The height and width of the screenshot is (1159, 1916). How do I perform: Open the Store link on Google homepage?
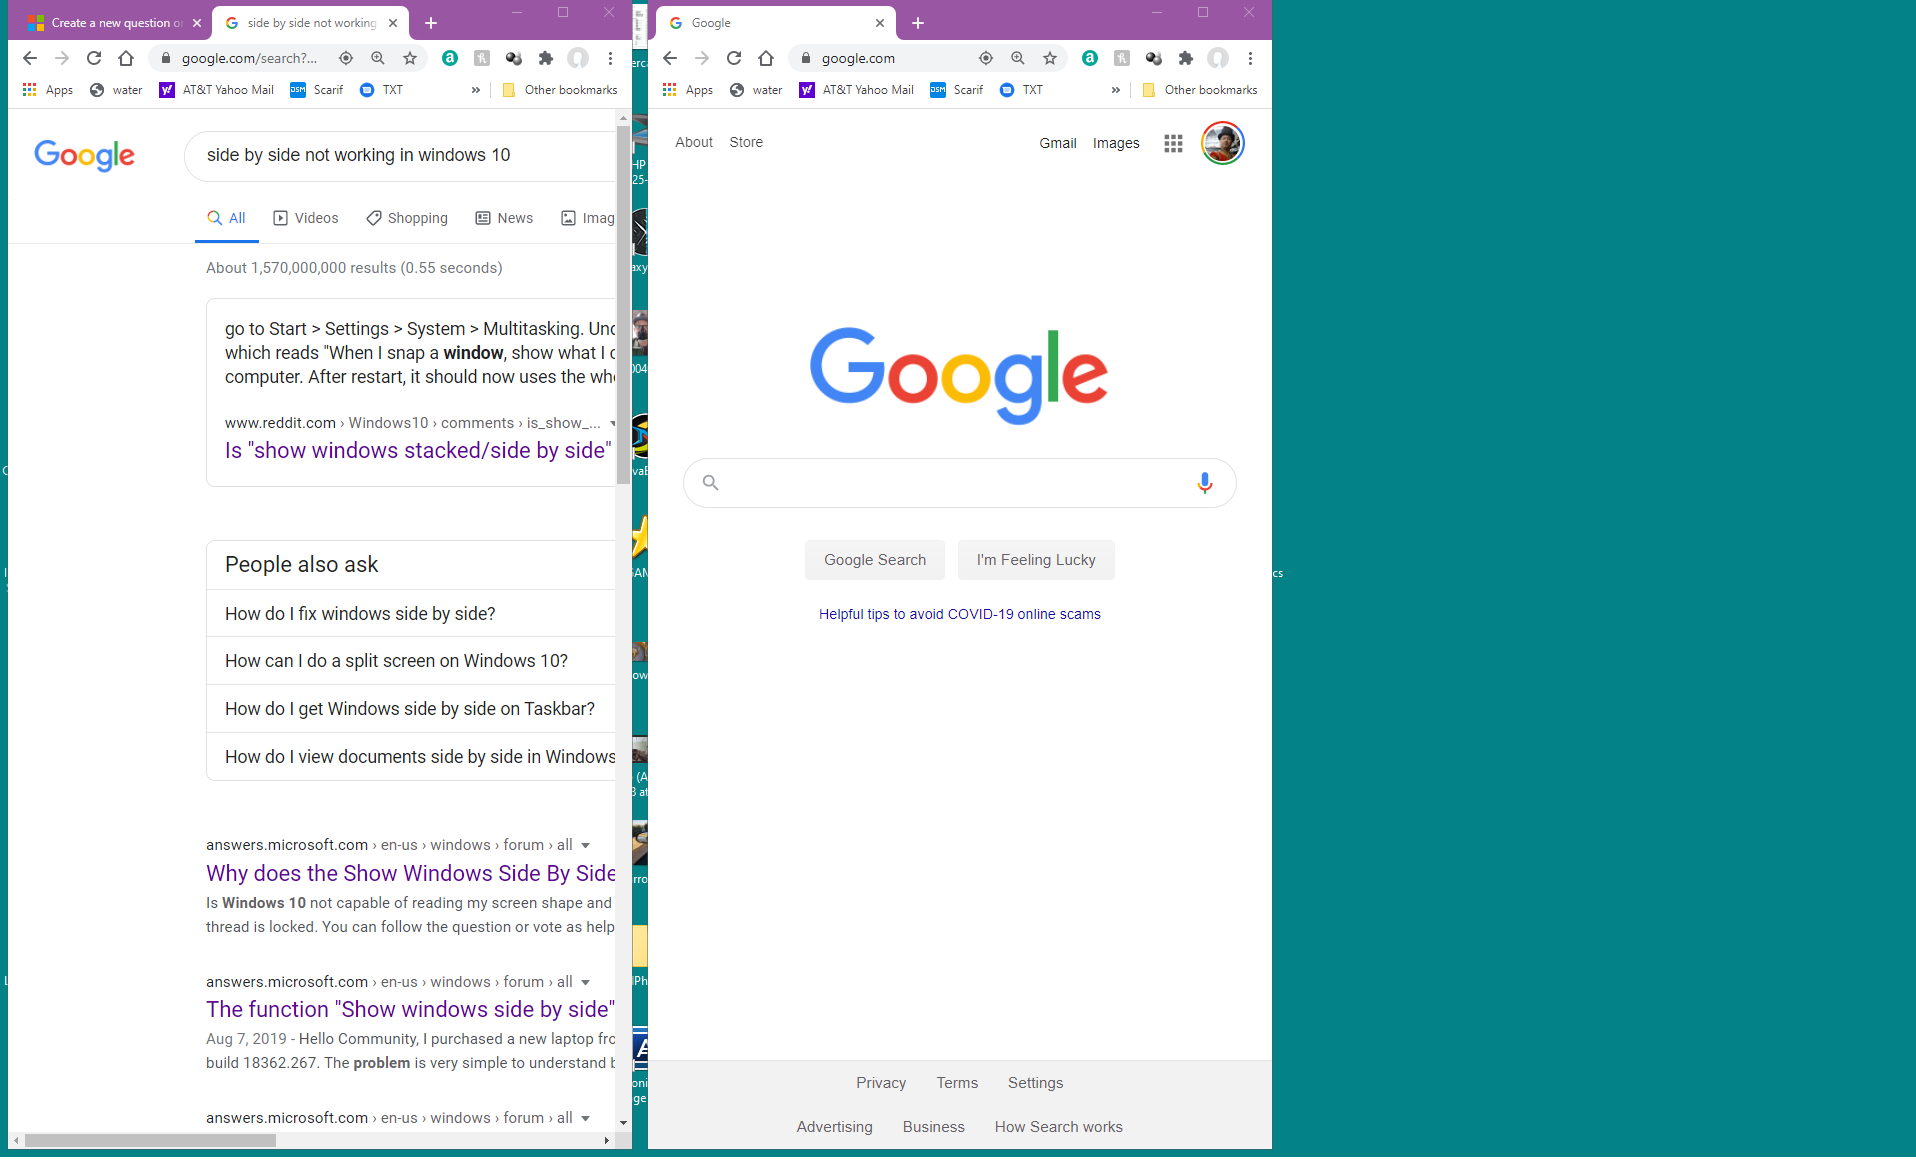pyautogui.click(x=746, y=142)
